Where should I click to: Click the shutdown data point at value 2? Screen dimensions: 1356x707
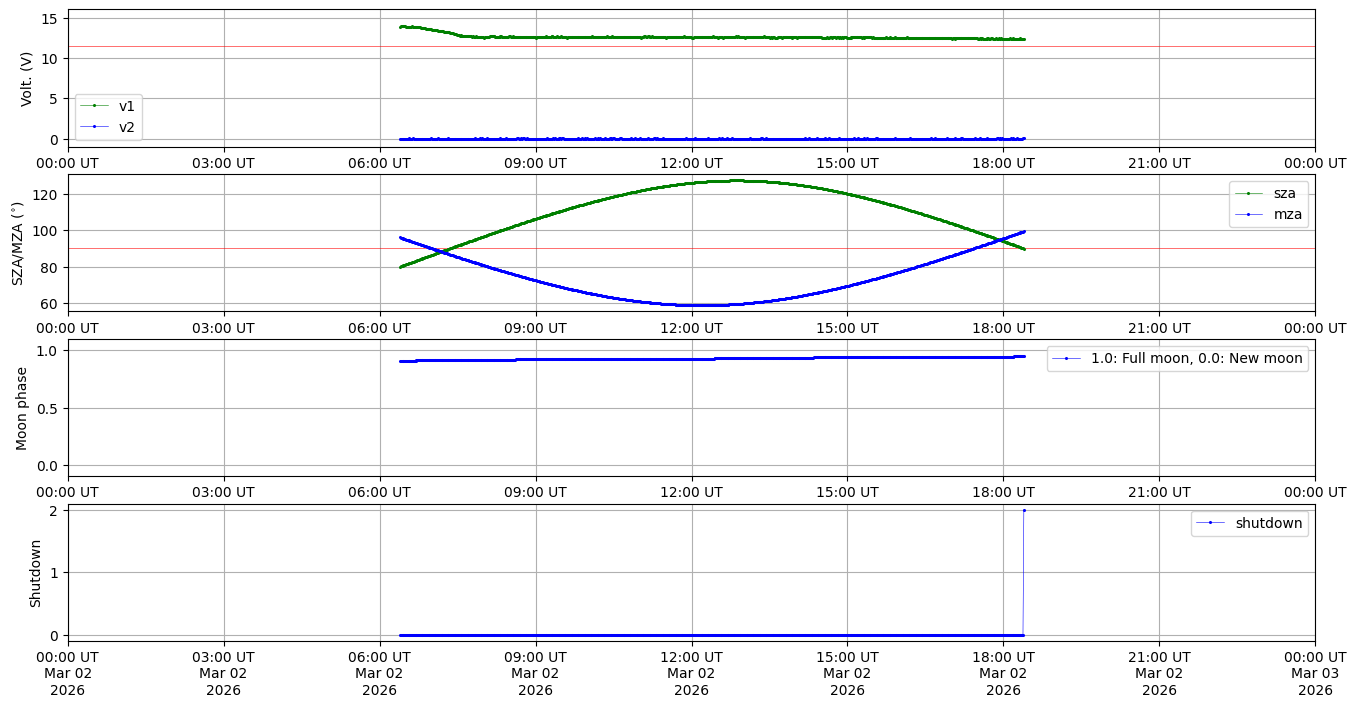[x=1024, y=510]
